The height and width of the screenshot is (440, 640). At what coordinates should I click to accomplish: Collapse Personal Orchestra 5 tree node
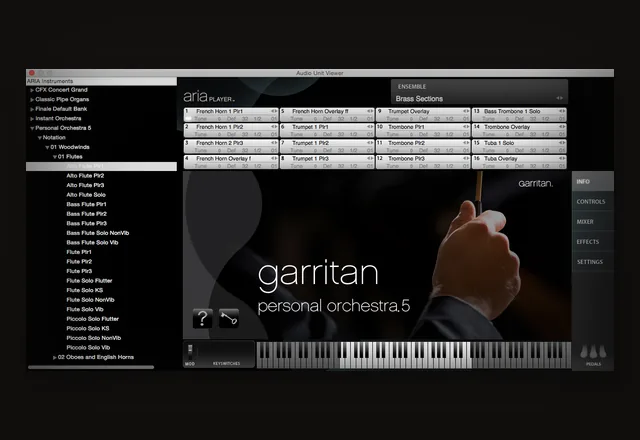32,128
